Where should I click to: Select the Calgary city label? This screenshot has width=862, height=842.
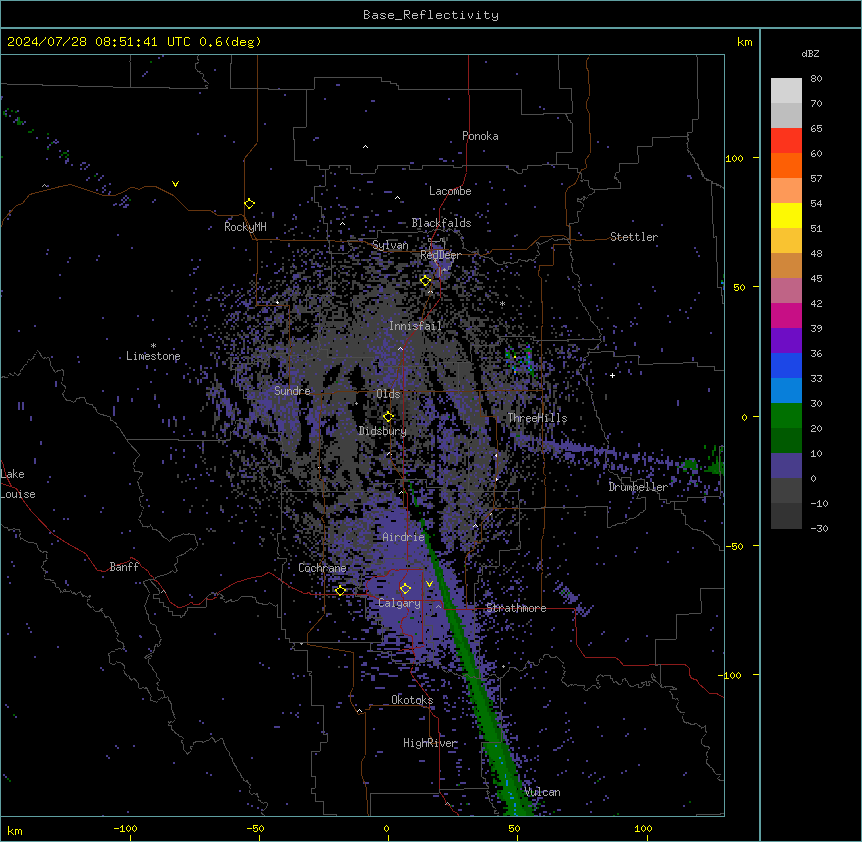tap(399, 603)
